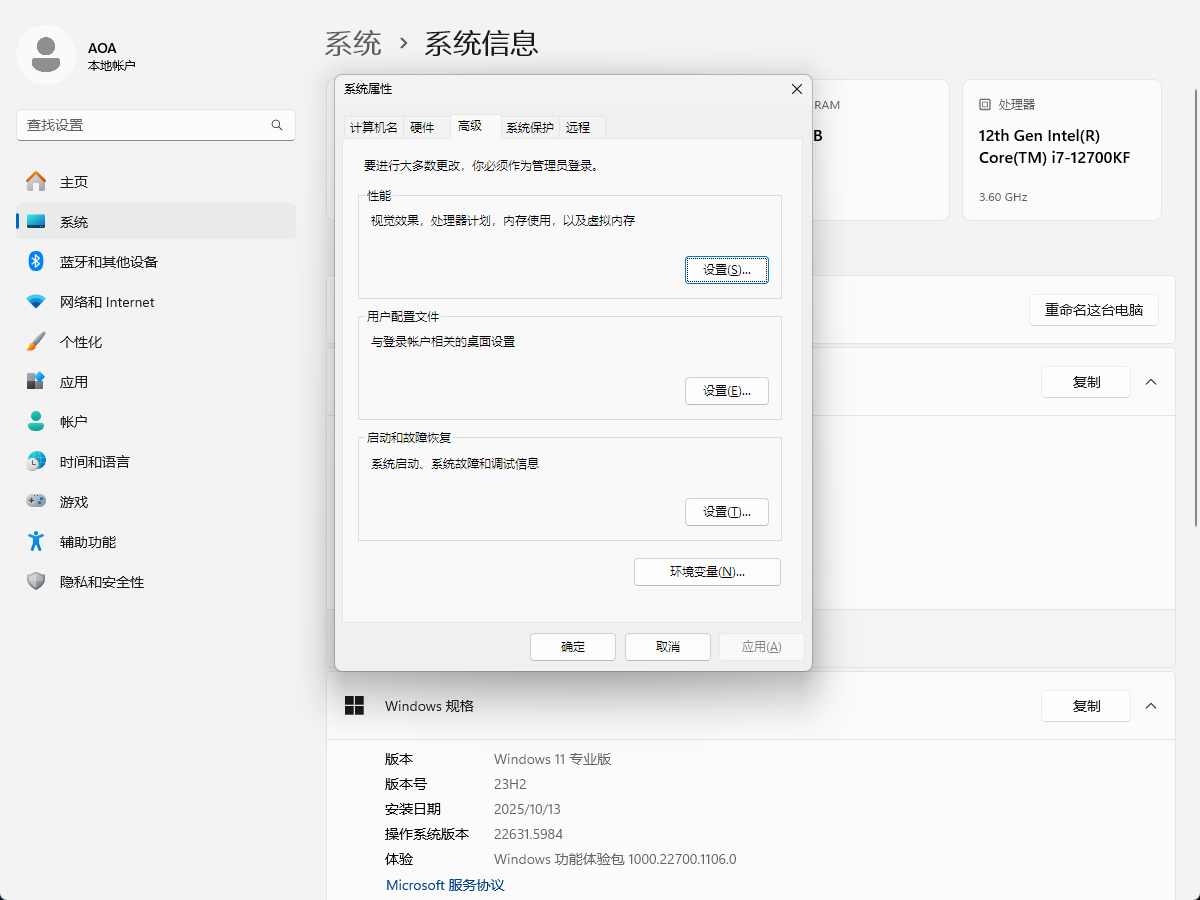Click the 环境变量(N) button
This screenshot has height=900, width=1200.
point(707,572)
